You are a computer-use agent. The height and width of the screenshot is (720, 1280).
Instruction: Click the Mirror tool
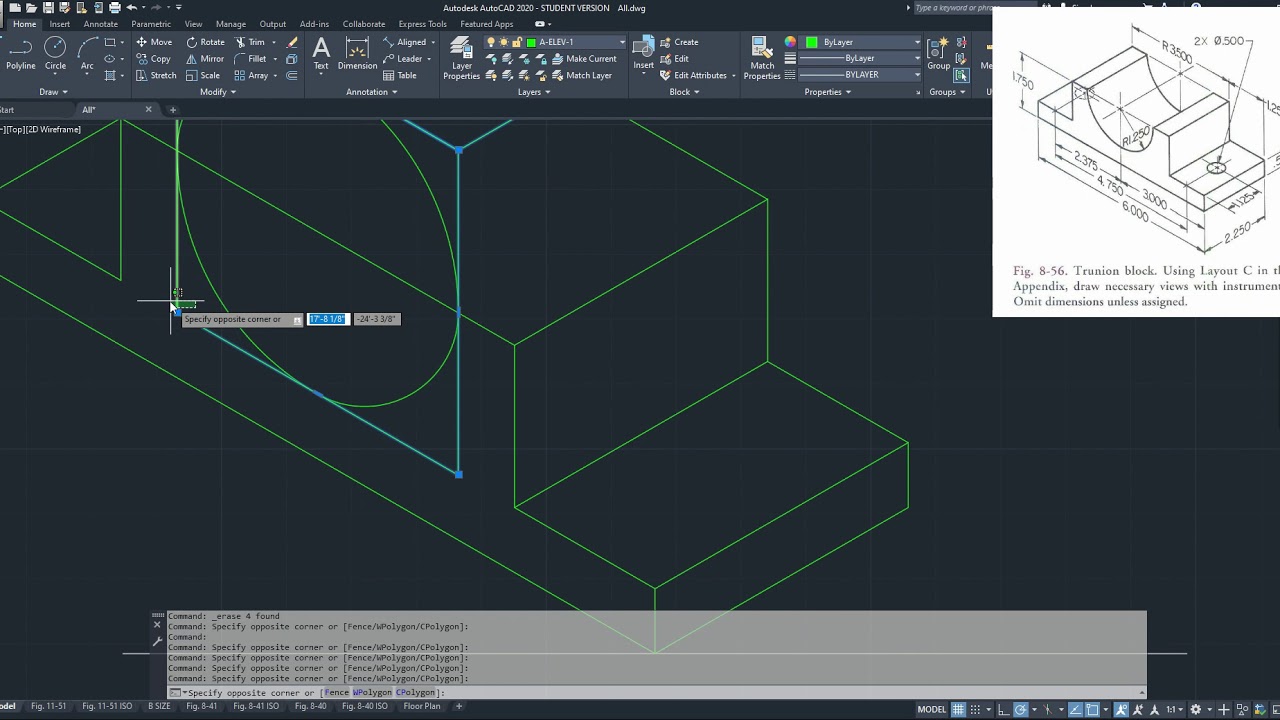pos(205,59)
